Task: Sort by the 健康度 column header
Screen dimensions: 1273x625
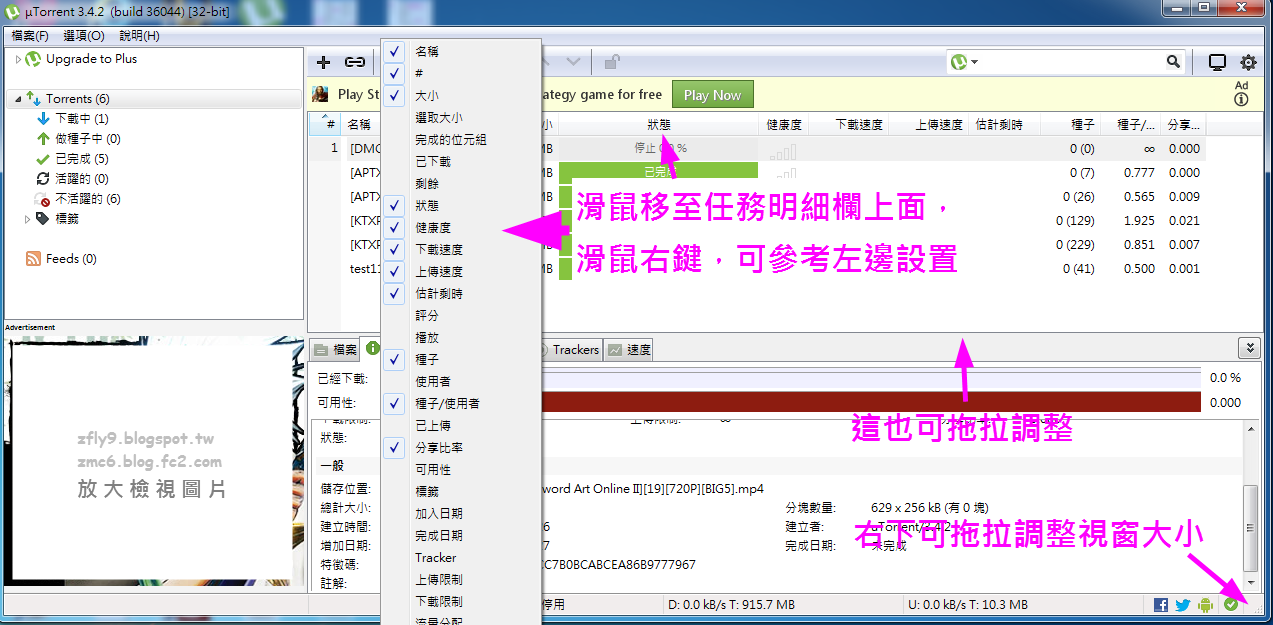Action: [x=784, y=125]
